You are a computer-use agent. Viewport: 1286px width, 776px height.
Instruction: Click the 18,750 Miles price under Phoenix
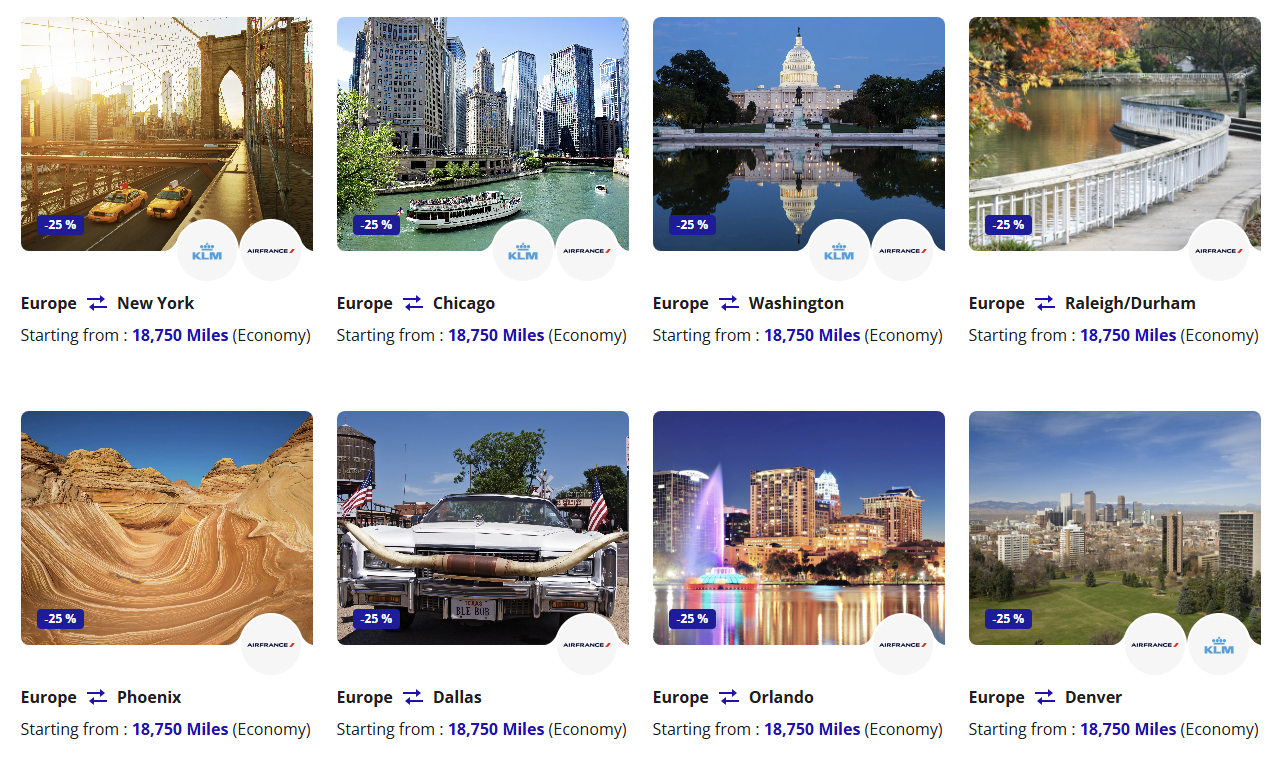click(x=180, y=729)
